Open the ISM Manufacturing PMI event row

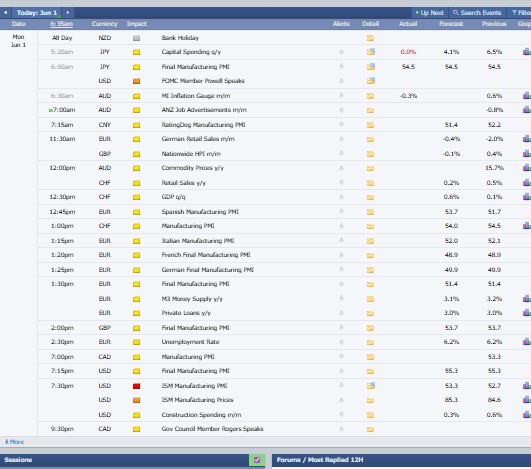click(284, 386)
